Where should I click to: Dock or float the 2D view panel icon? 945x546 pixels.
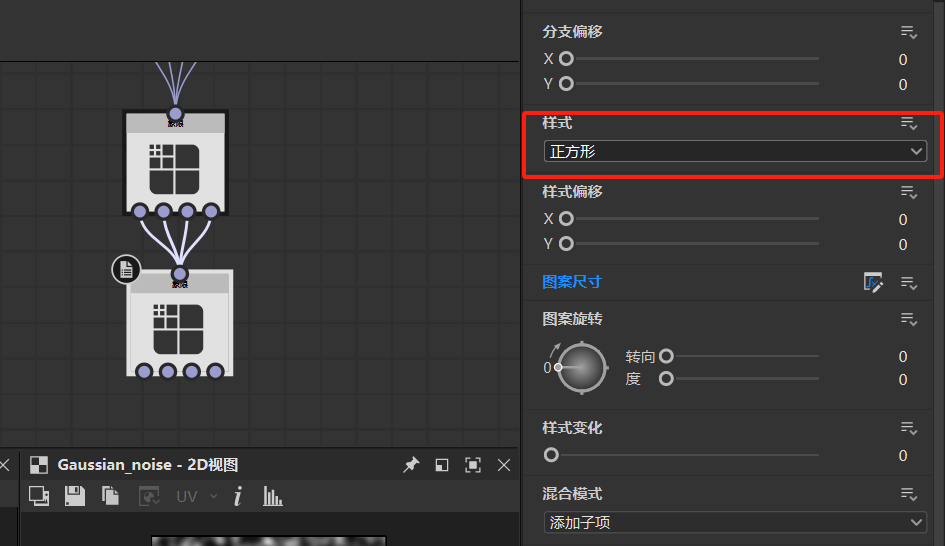coord(442,465)
